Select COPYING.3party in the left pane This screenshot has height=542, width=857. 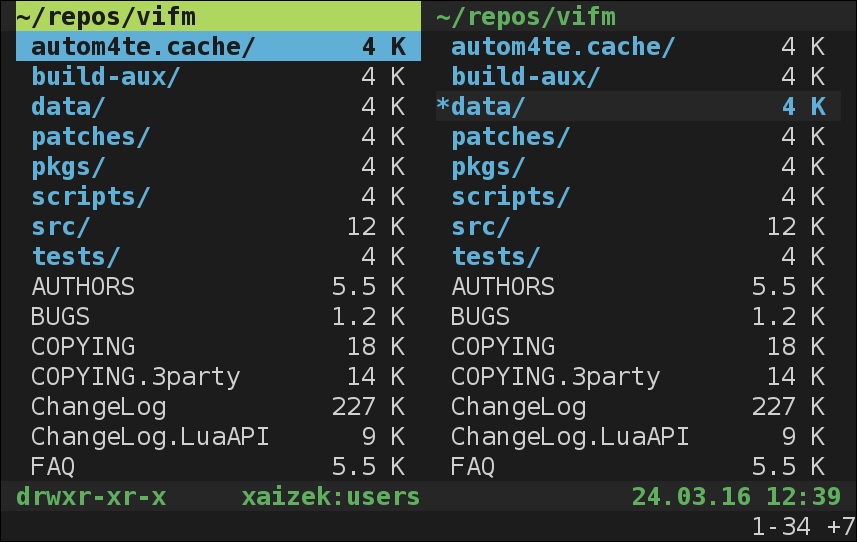point(219,377)
